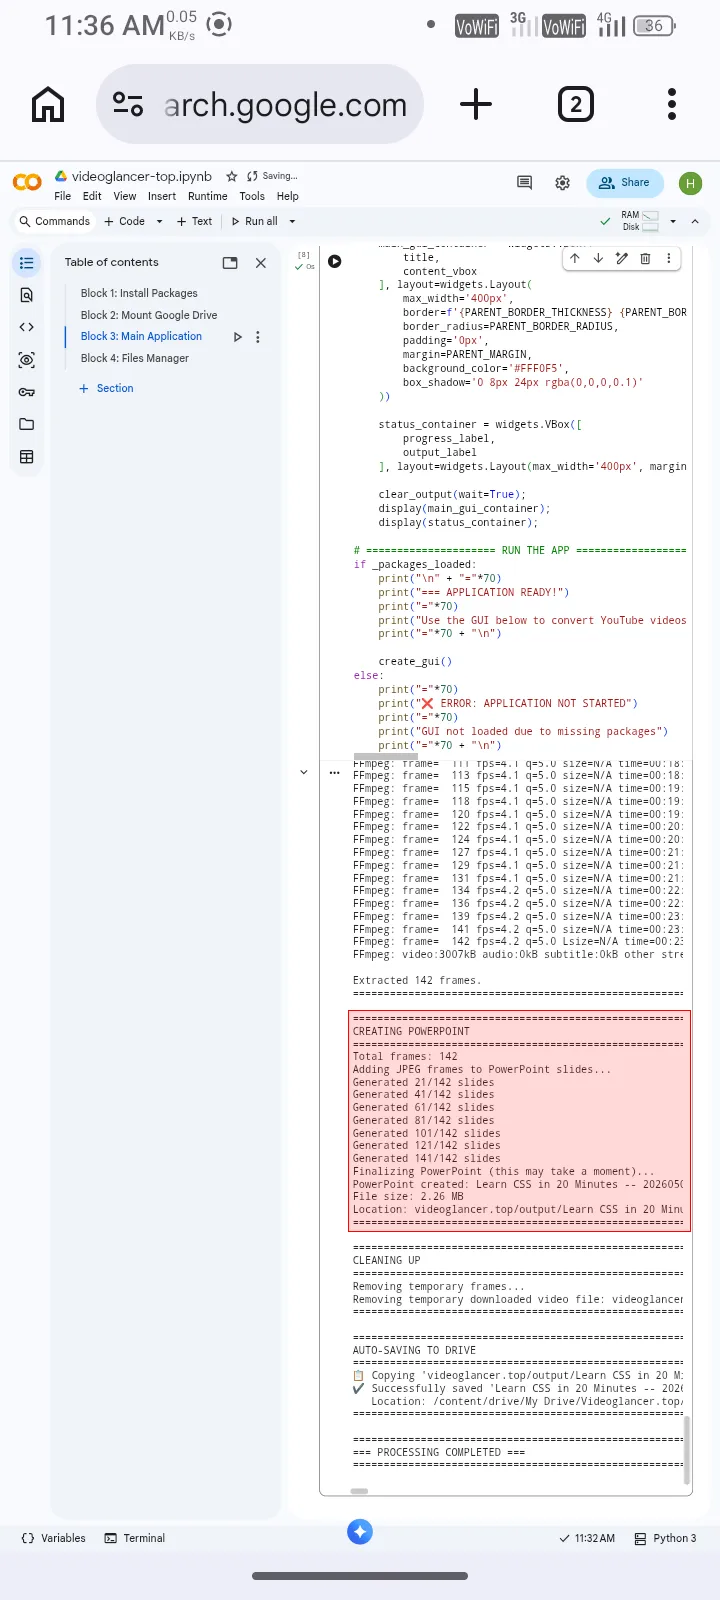Open Find and replace sidebar icon
Image resolution: width=720 pixels, height=1600 pixels.
27,295
